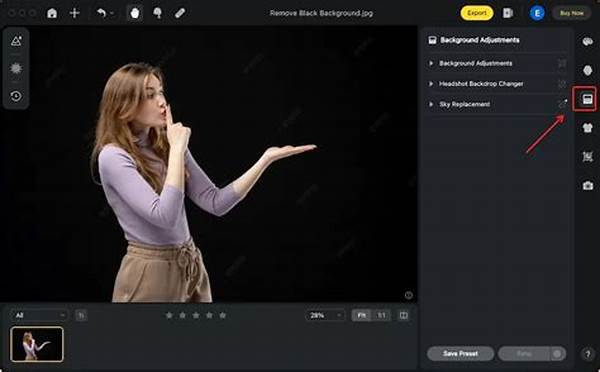Open the background adjustments sidebar icon
Viewport: 600px width, 372px height.
587,100
